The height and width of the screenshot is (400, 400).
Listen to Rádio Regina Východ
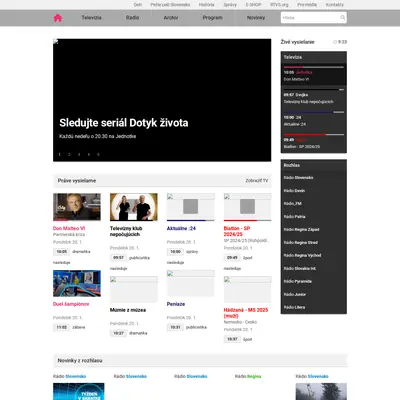pyautogui.click(x=302, y=255)
